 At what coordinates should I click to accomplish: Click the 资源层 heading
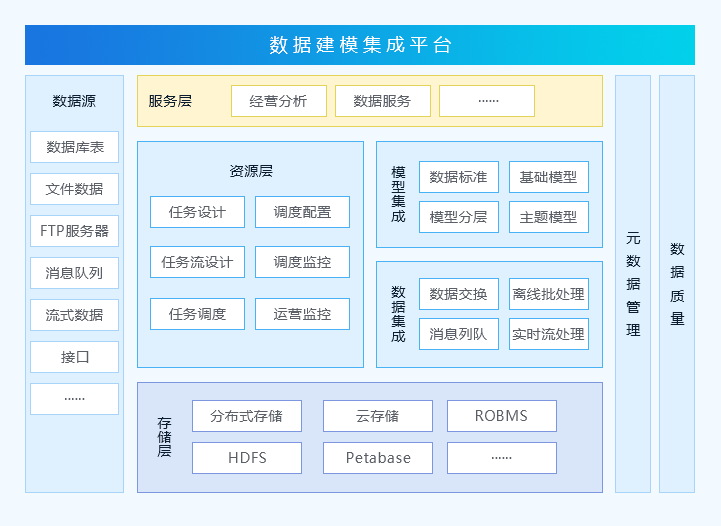pos(251,171)
